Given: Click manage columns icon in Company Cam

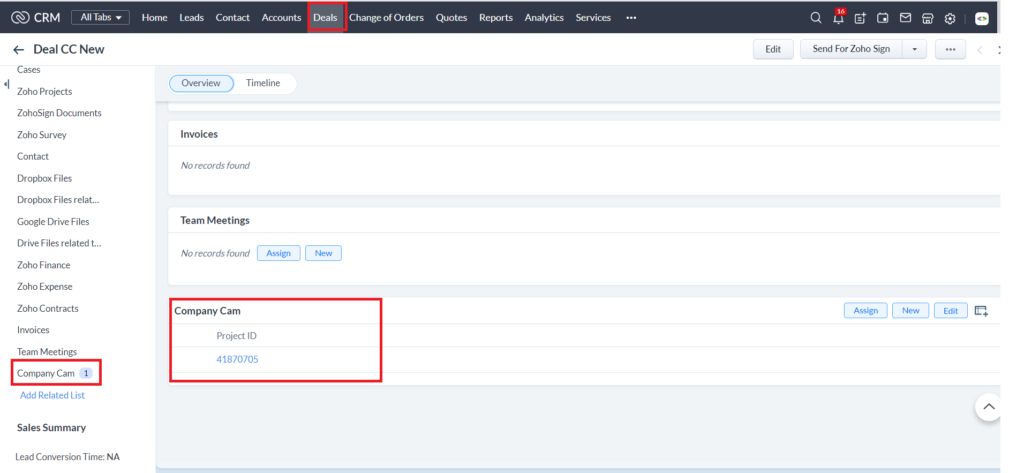Looking at the screenshot, I should pos(981,310).
